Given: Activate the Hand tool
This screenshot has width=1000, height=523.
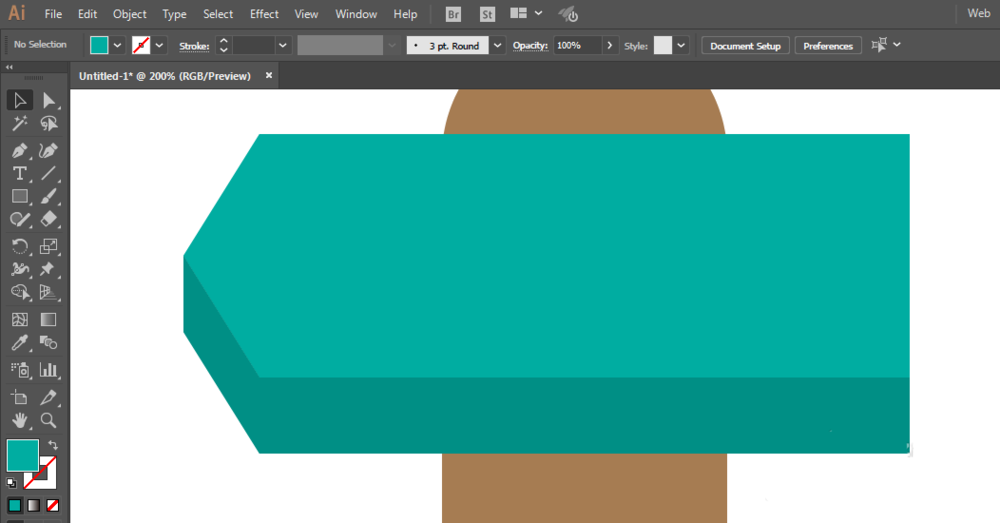Looking at the screenshot, I should (x=20, y=420).
